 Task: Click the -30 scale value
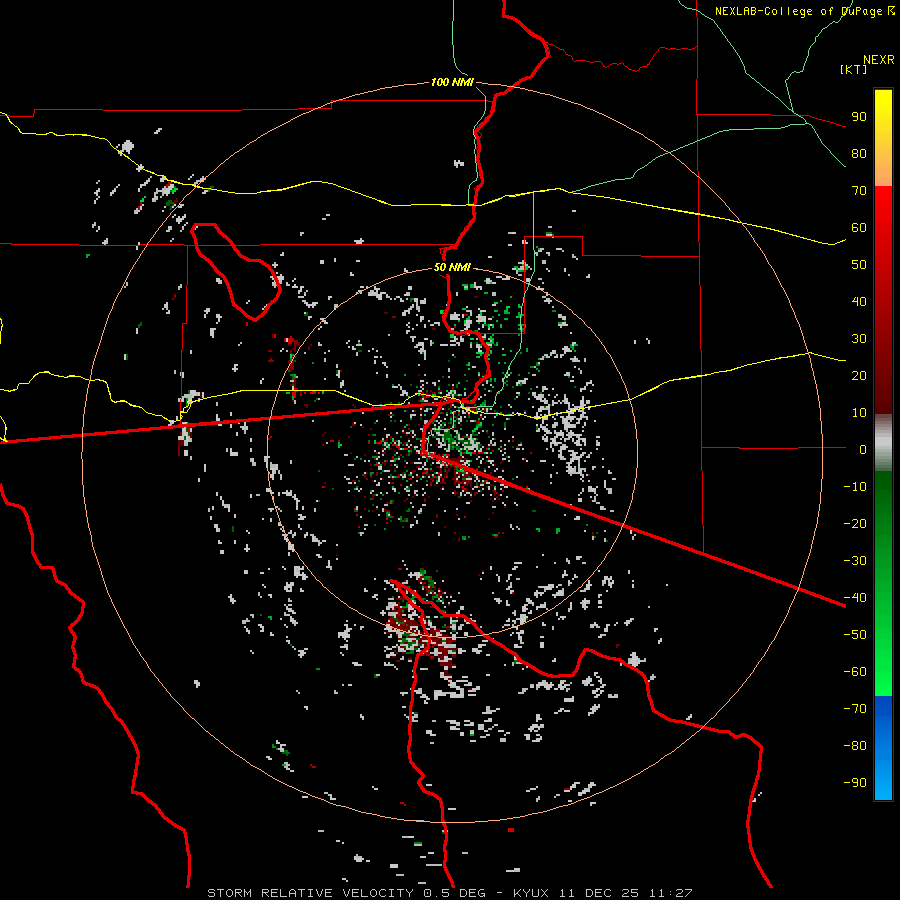(855, 560)
